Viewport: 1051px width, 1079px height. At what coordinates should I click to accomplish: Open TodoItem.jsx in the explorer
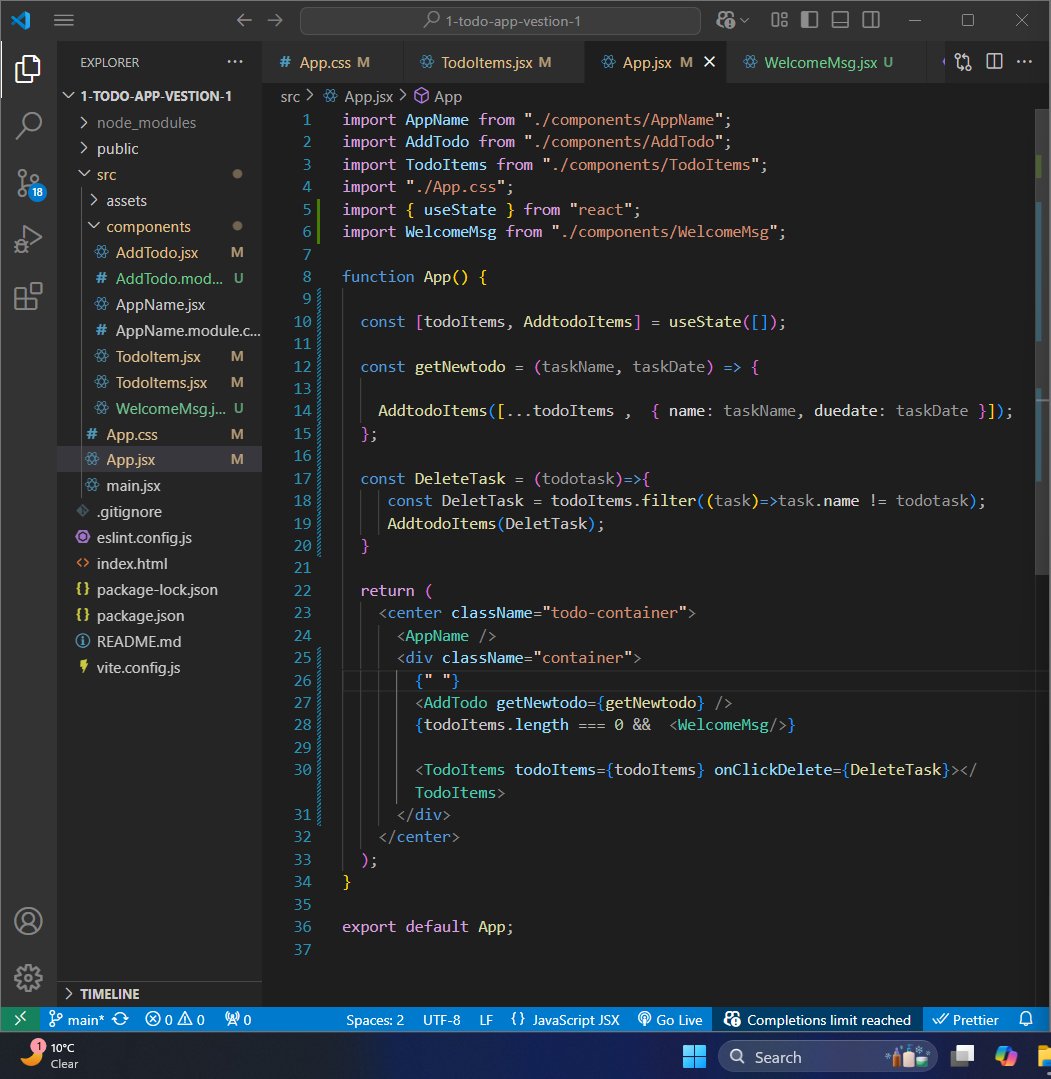pos(158,356)
